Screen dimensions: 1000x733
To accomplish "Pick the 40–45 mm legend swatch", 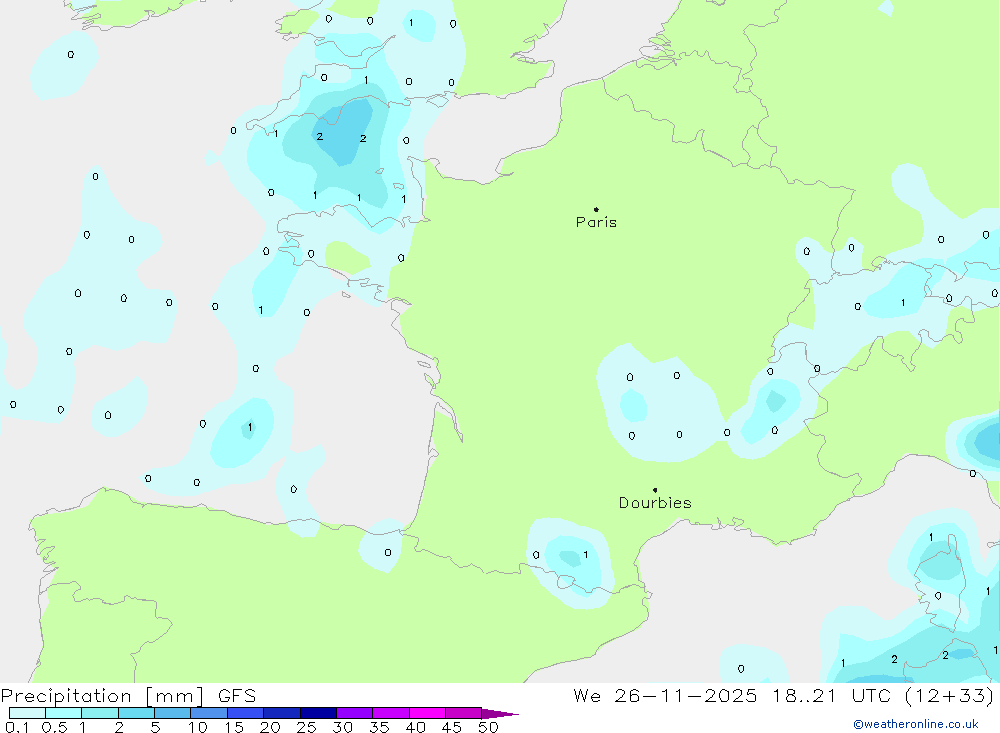I will (x=427, y=713).
